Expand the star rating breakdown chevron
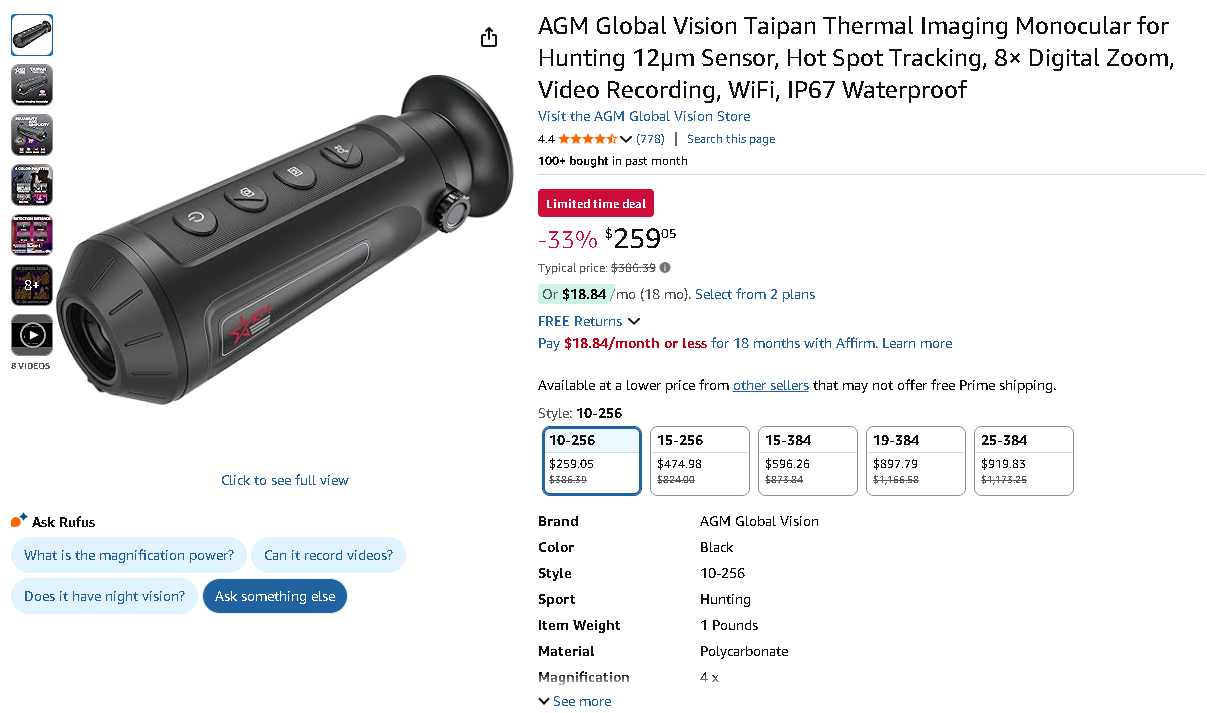Screen dimensions: 1207x713 [x=627, y=139]
